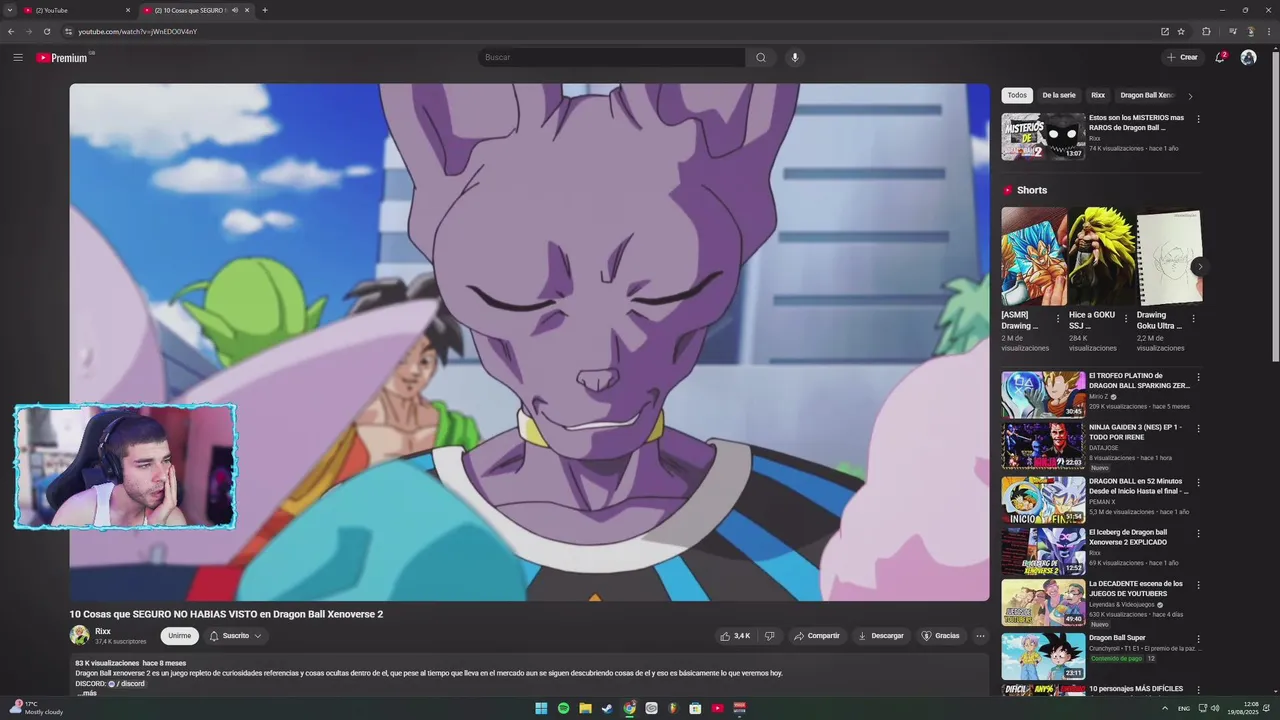Open Hice a GOKU SSJ short
The width and height of the screenshot is (1280, 720).
(1101, 256)
